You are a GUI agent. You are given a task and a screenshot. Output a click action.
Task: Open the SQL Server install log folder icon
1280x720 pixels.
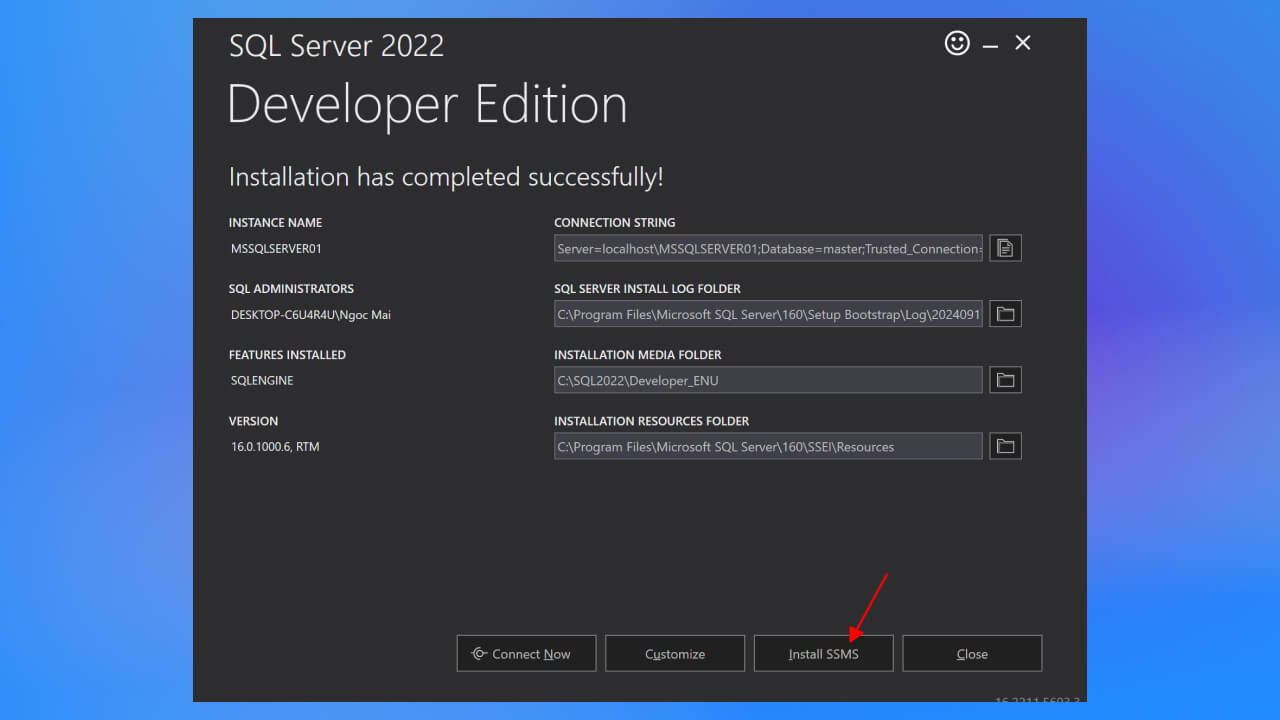pyautogui.click(x=1005, y=314)
